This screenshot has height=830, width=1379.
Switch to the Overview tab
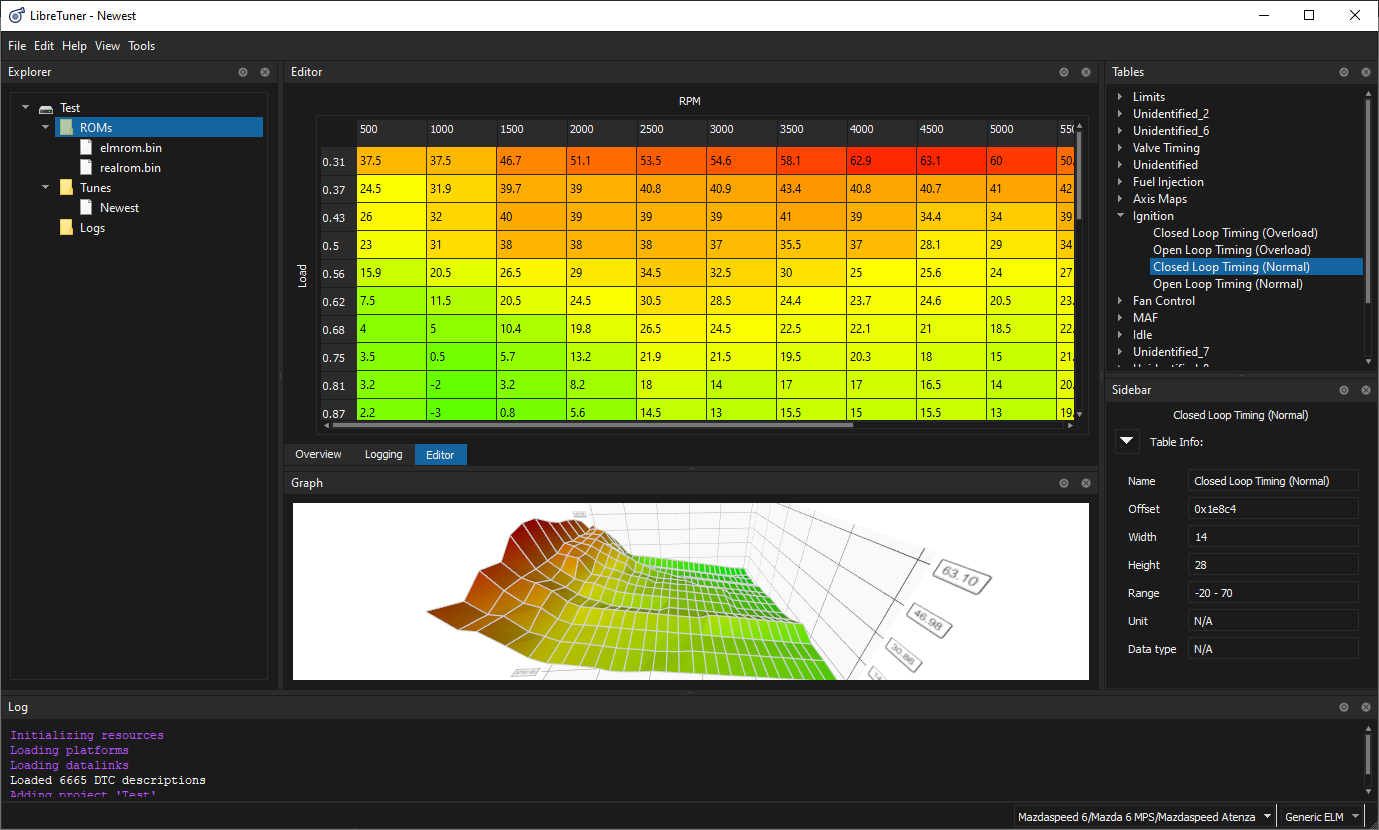pos(318,454)
